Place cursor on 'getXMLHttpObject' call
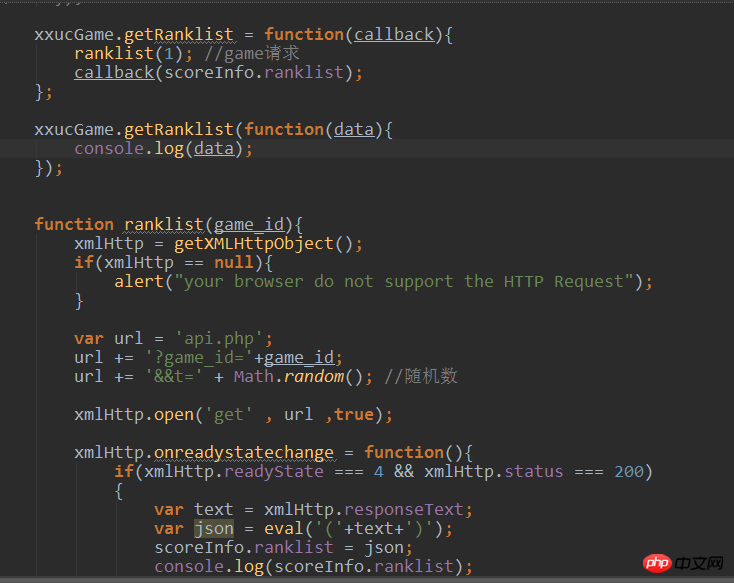 254,244
